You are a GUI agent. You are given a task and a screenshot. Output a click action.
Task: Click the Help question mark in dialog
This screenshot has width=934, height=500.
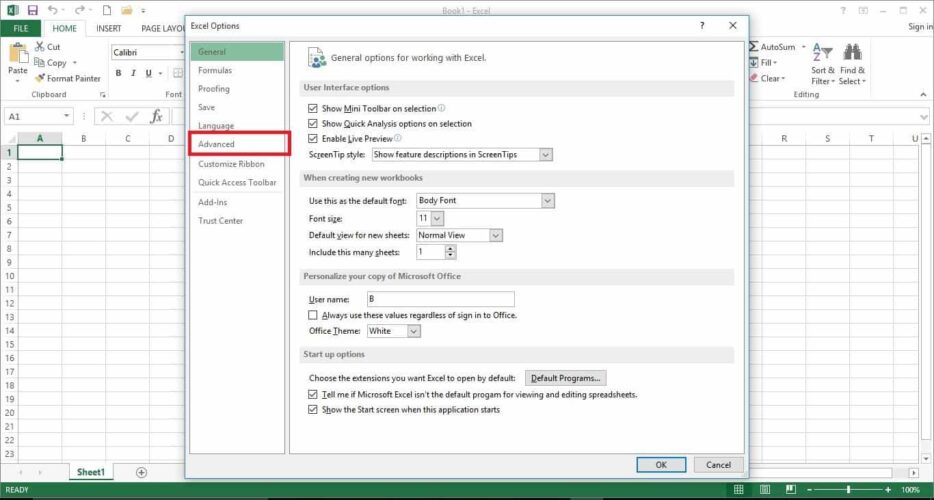(x=702, y=26)
